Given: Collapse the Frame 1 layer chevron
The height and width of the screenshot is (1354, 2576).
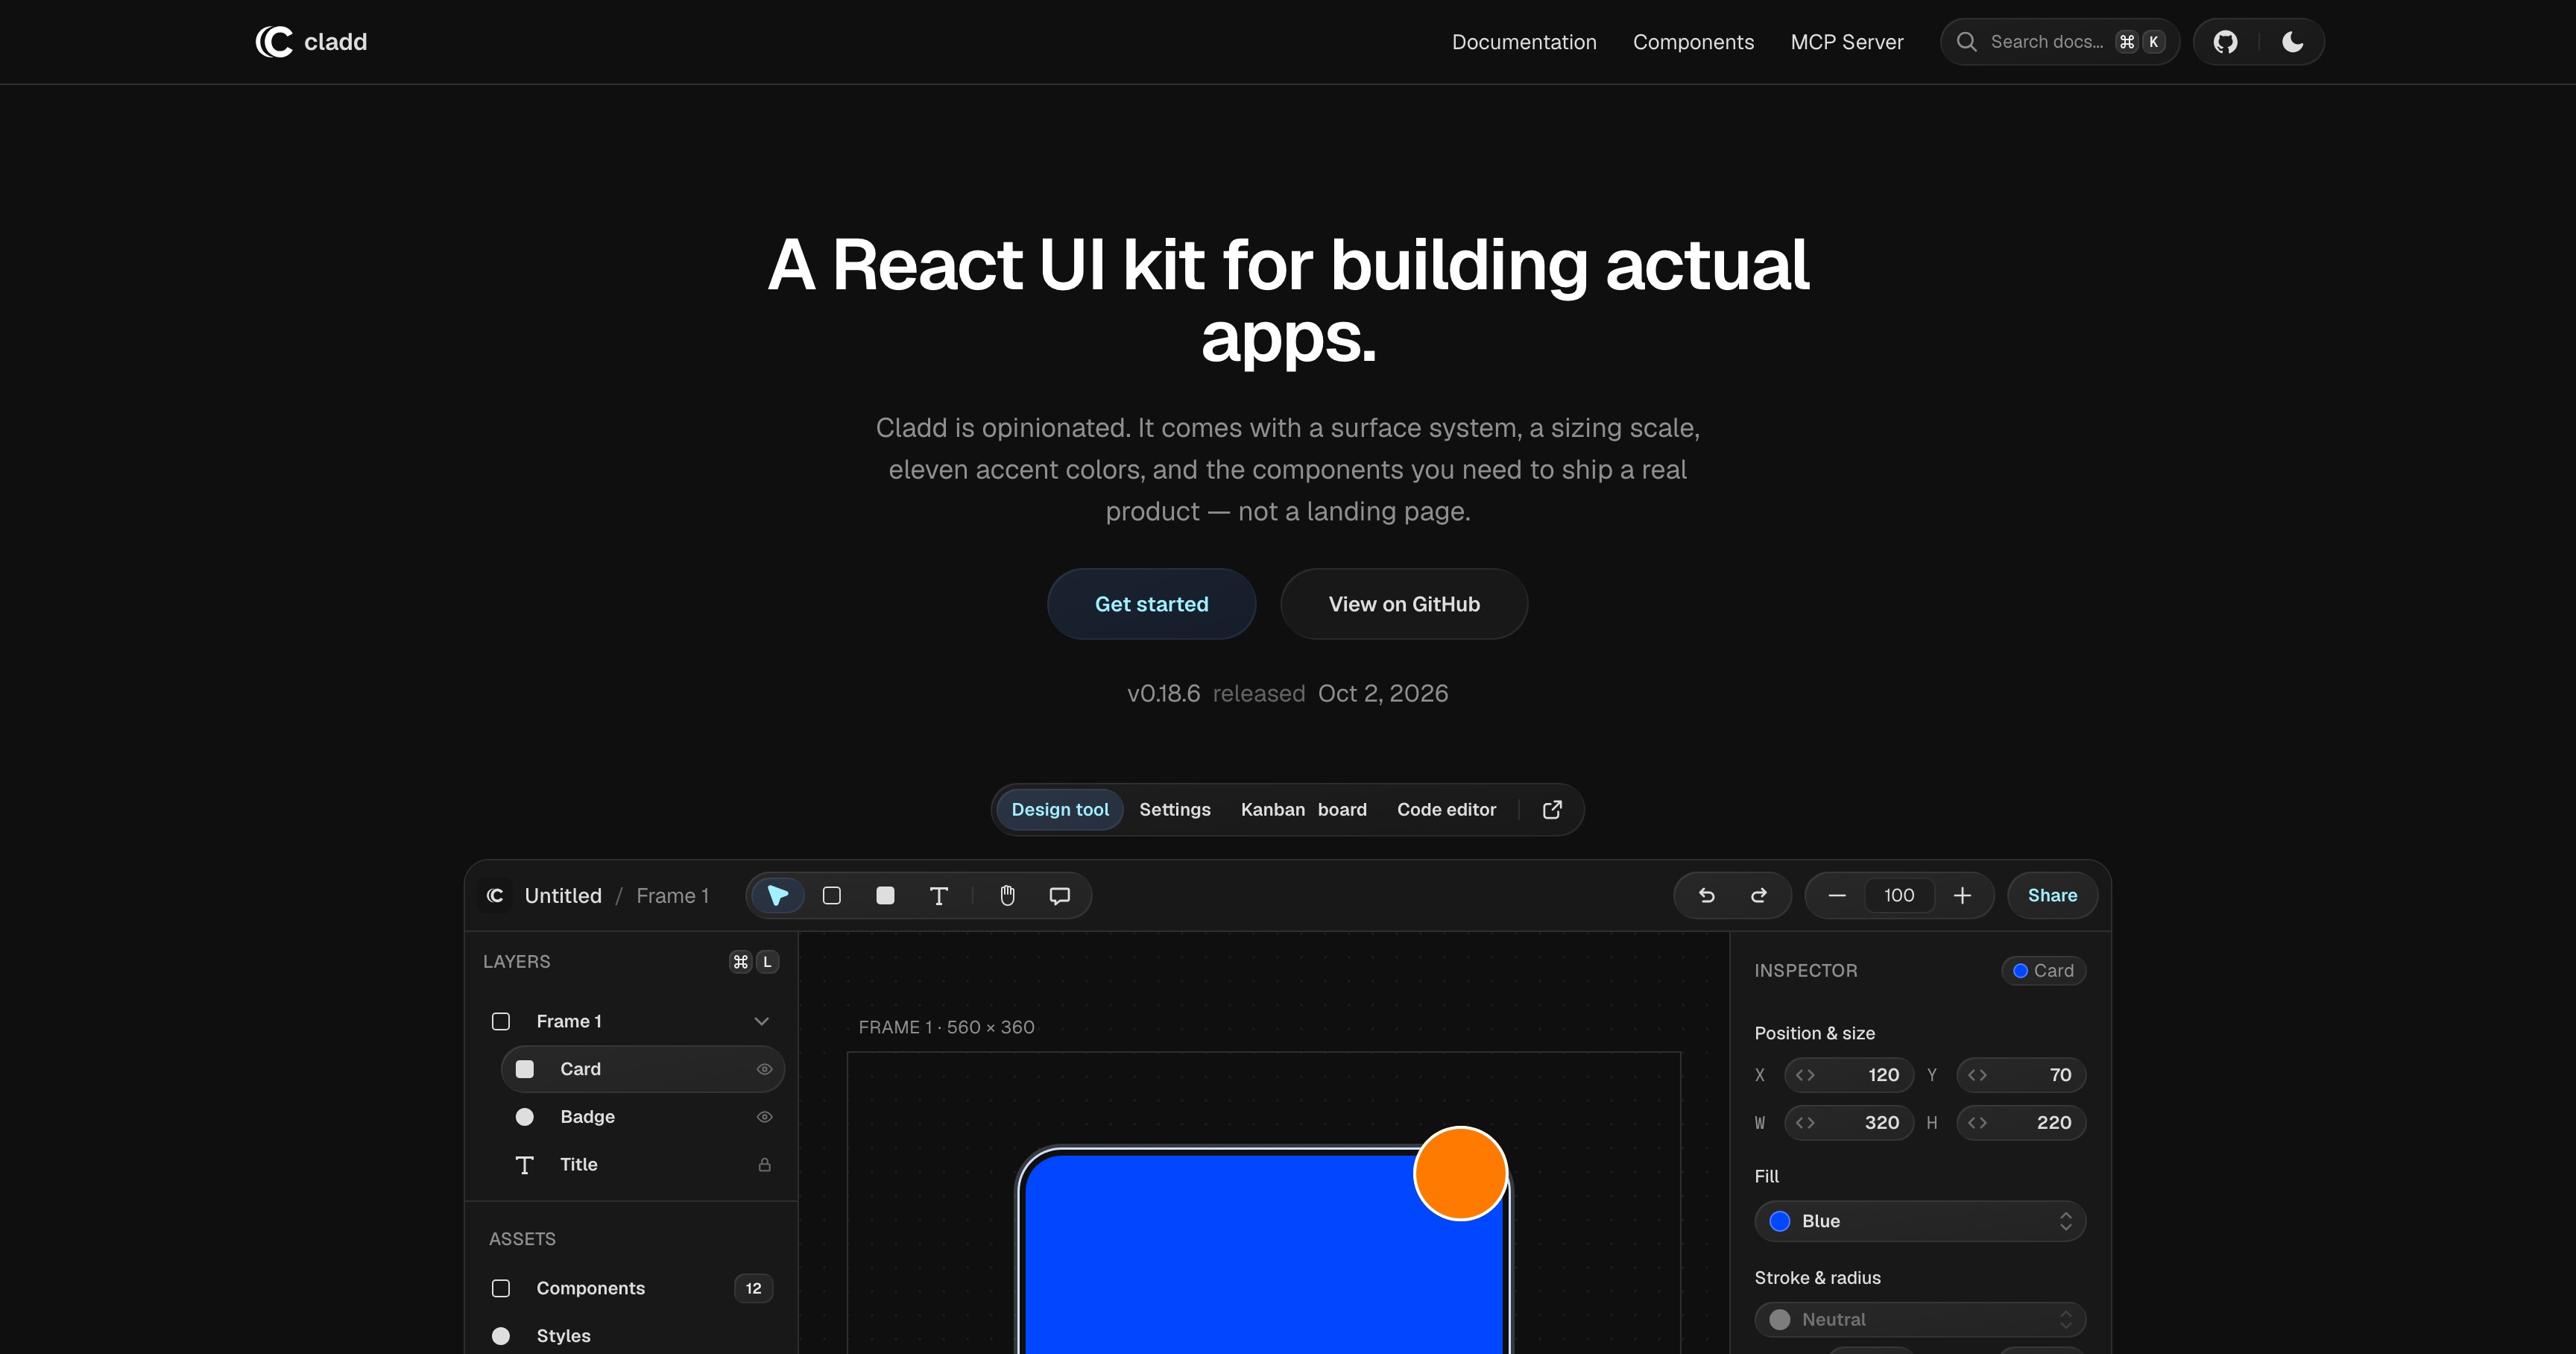Looking at the screenshot, I should [x=761, y=1021].
